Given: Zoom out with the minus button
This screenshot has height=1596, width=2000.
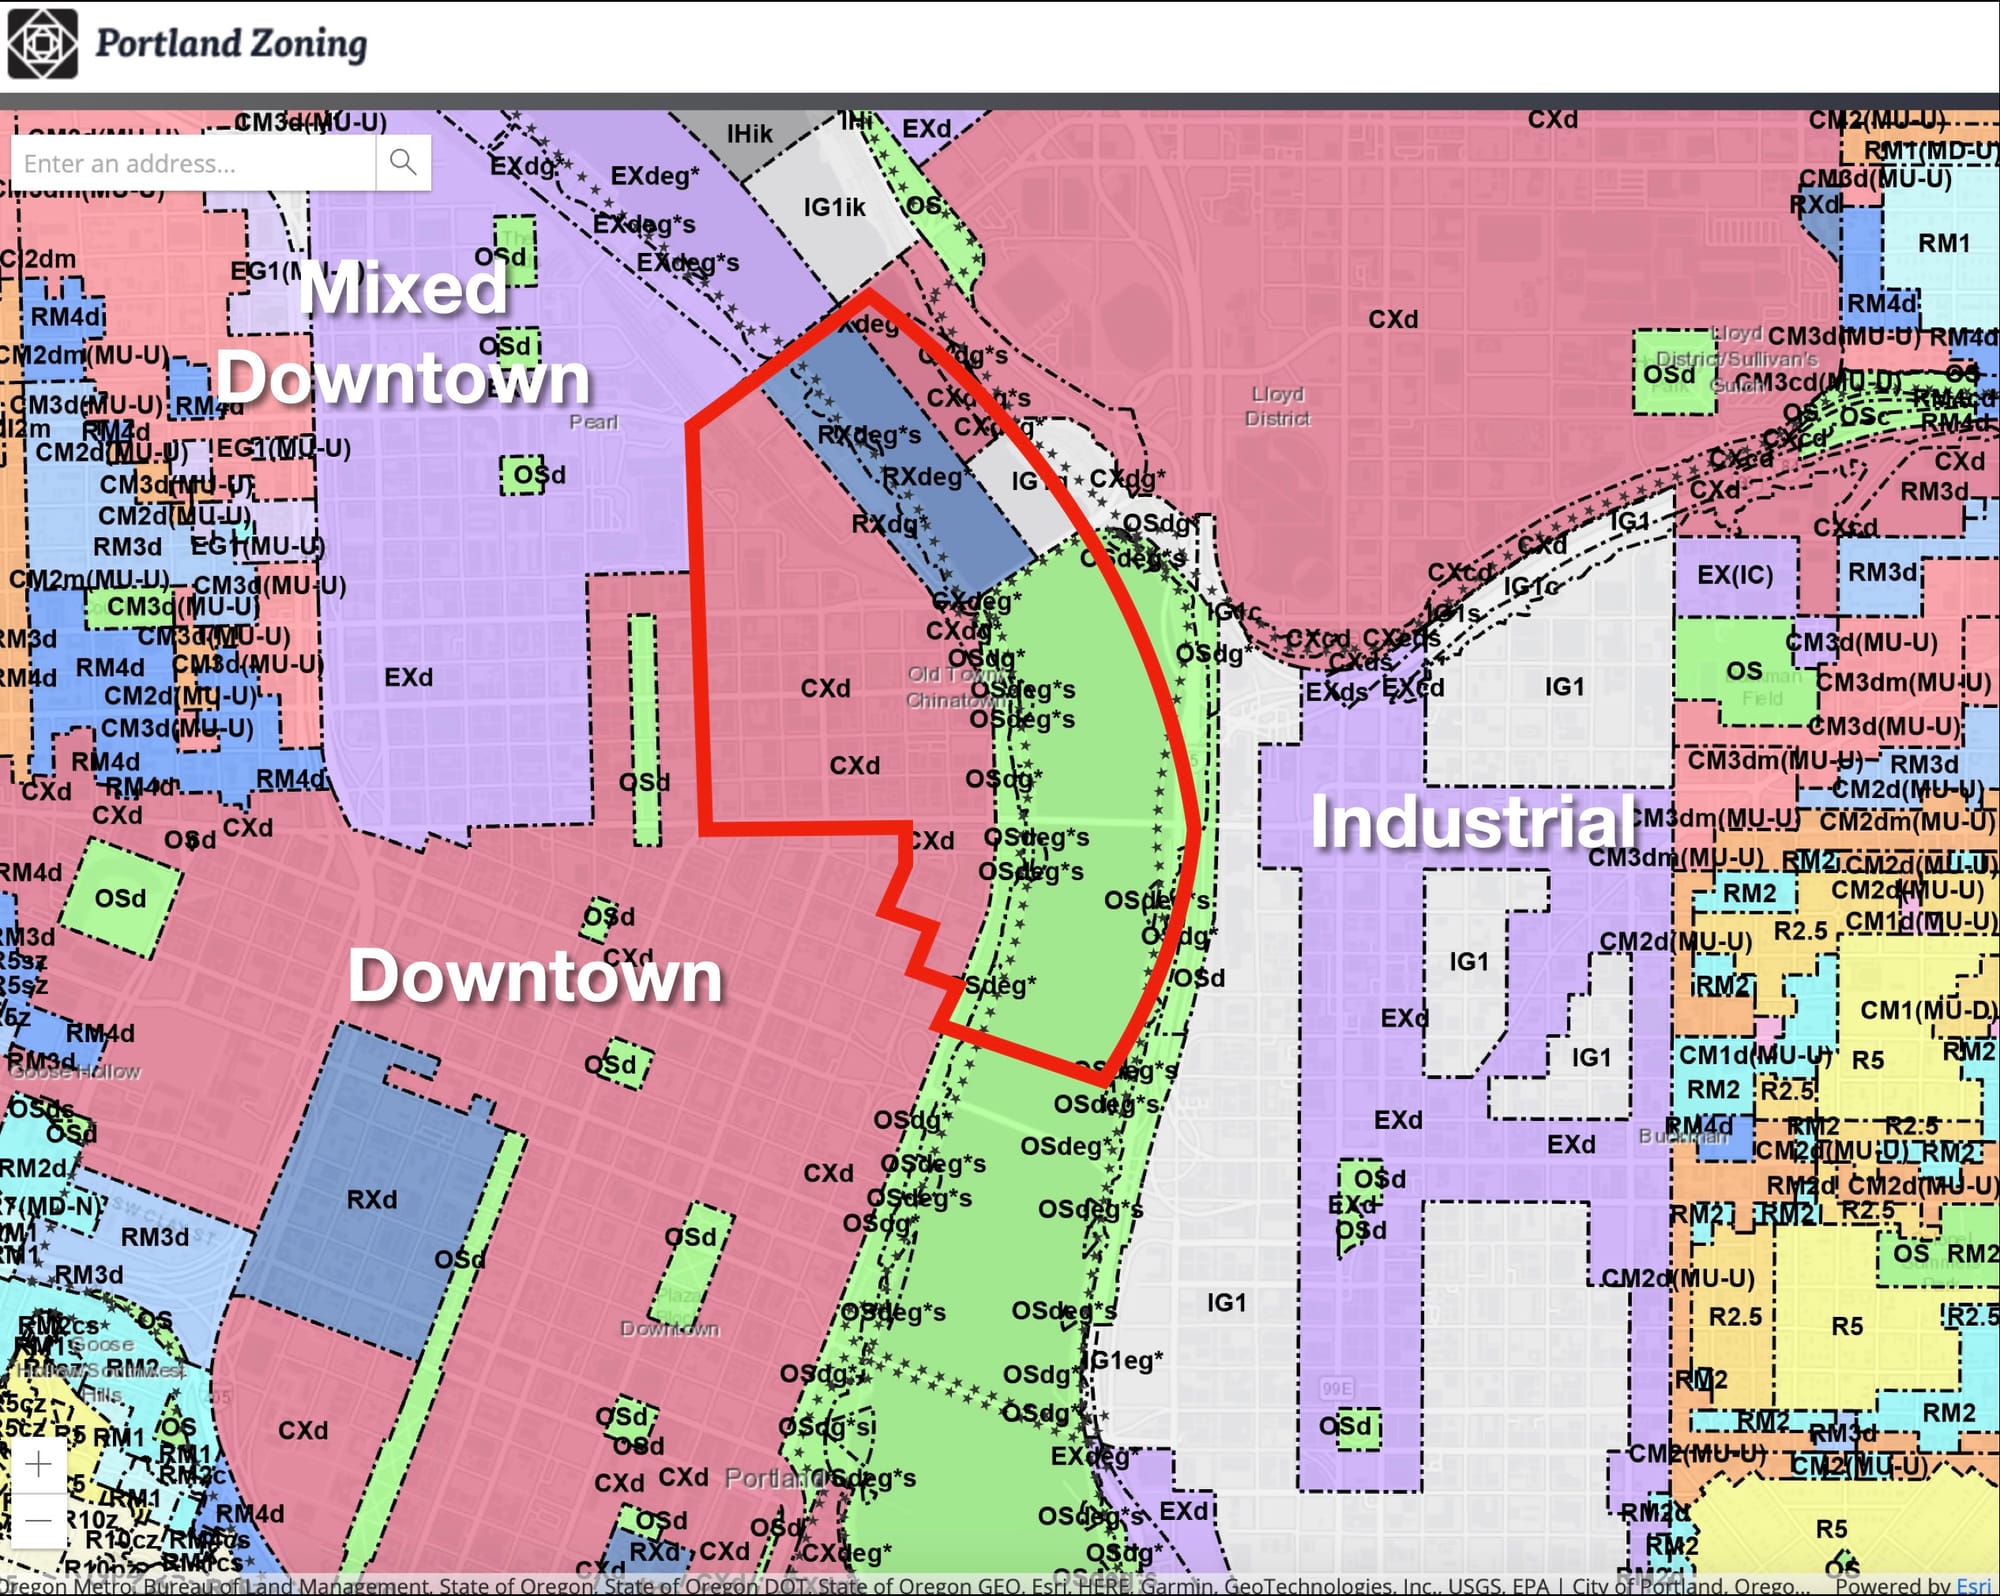Looking at the screenshot, I should pyautogui.click(x=38, y=1521).
